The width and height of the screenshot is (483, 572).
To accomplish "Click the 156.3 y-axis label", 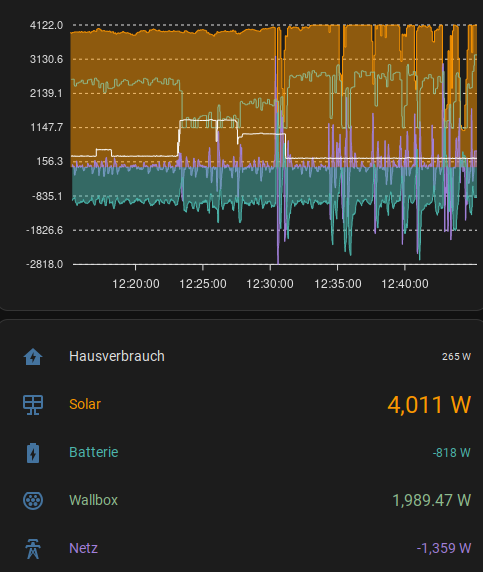I will point(50,161).
